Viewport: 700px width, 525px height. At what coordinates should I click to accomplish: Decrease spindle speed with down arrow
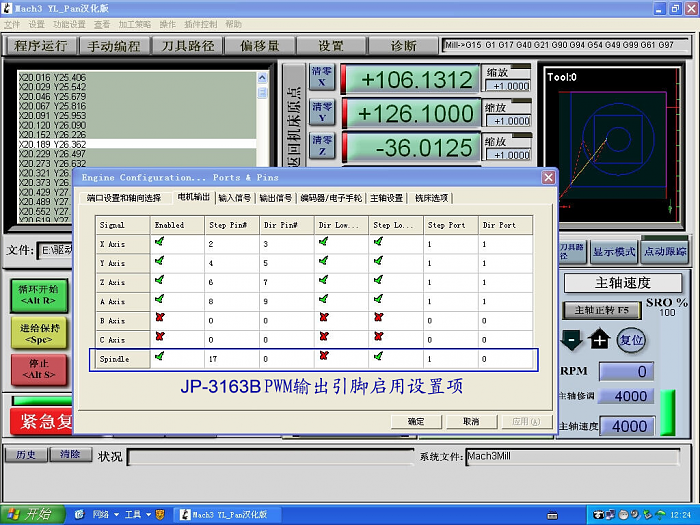(x=571, y=340)
